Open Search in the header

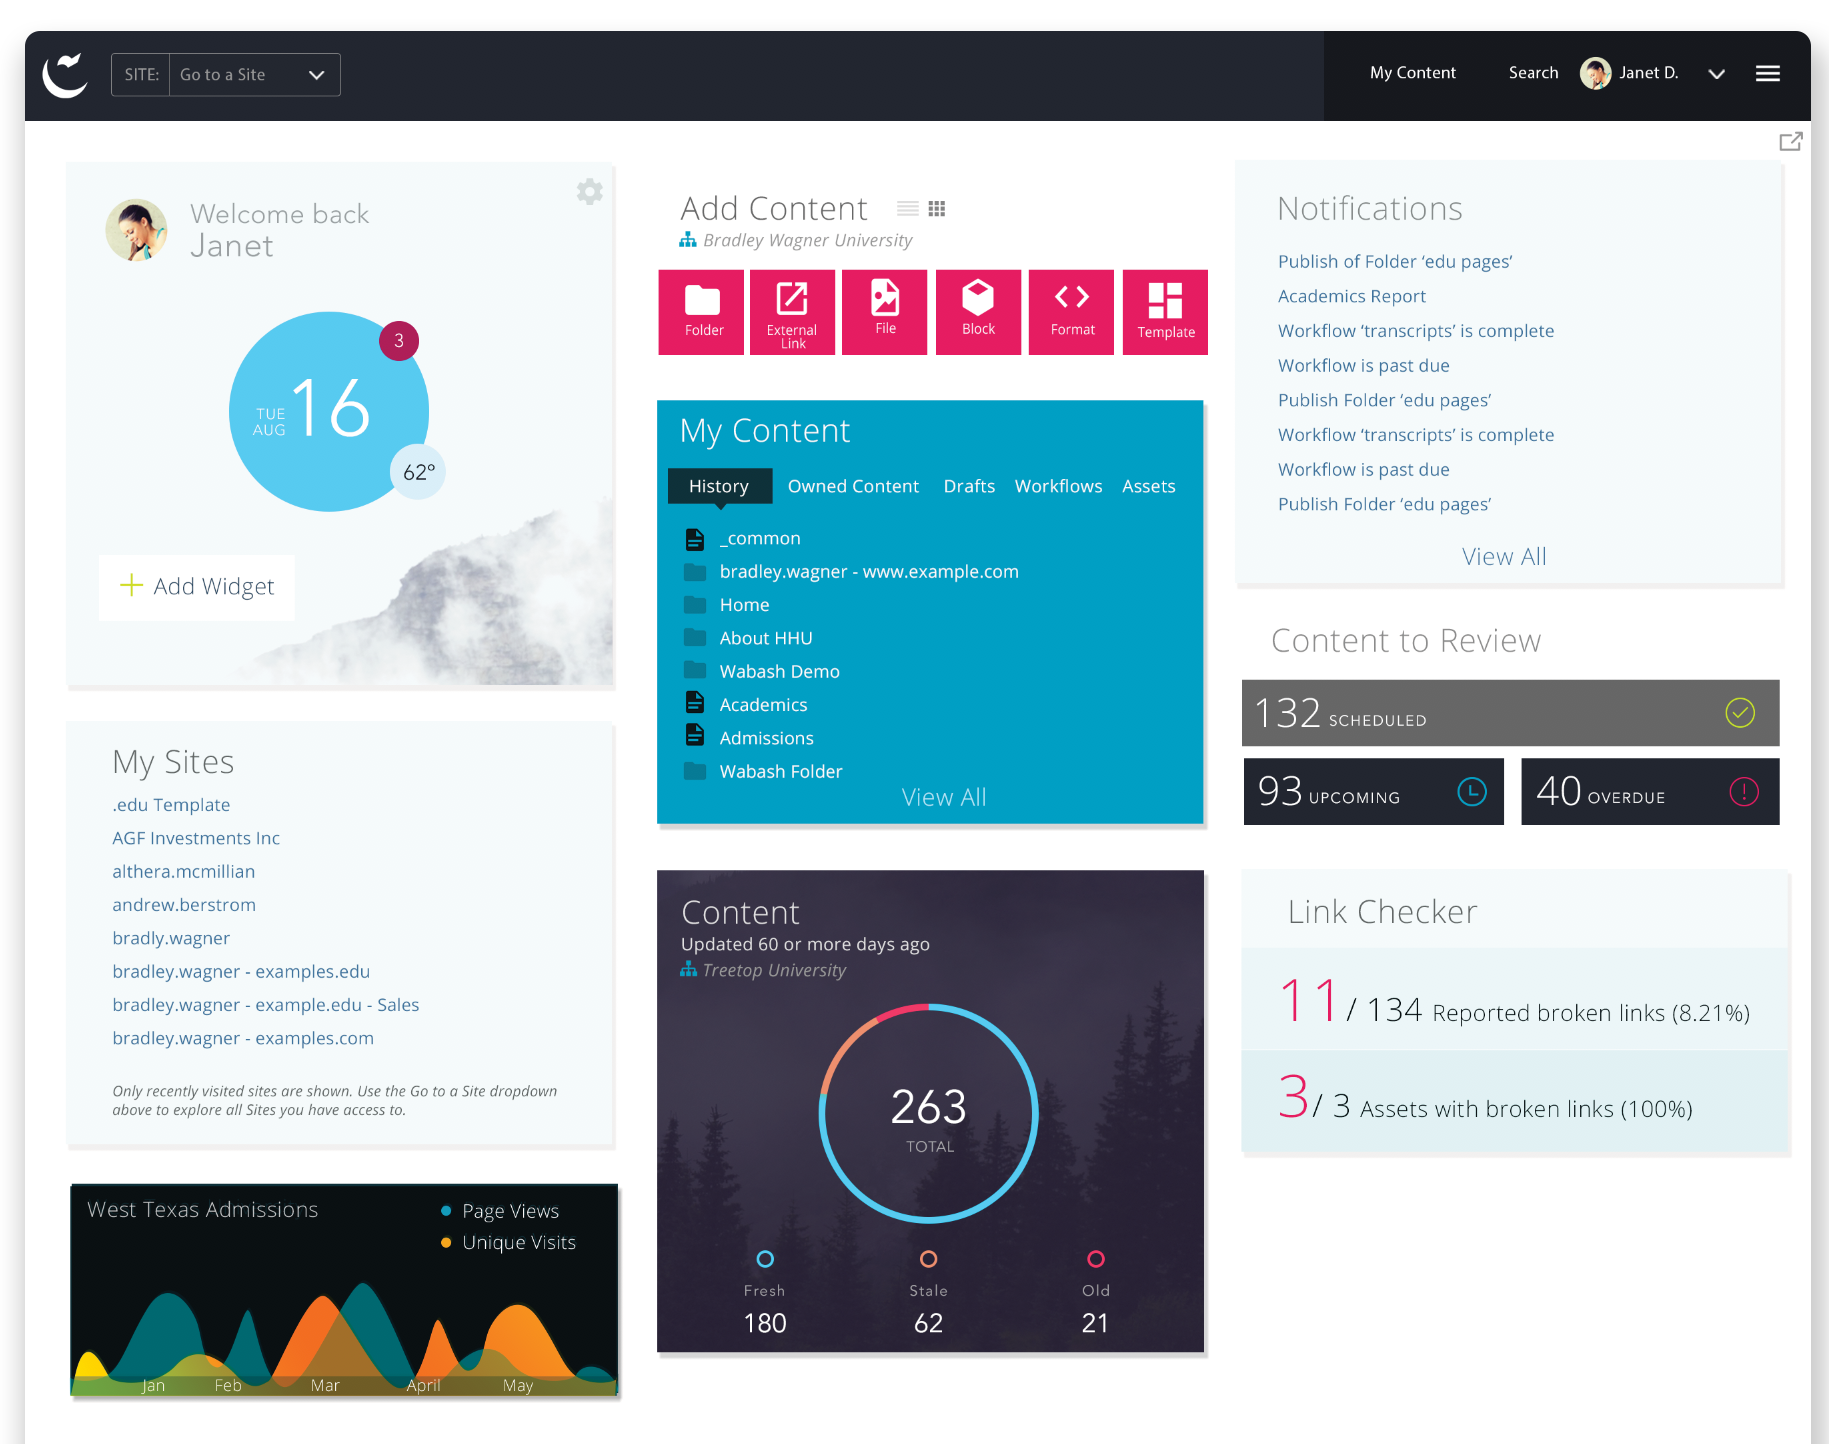(1533, 73)
